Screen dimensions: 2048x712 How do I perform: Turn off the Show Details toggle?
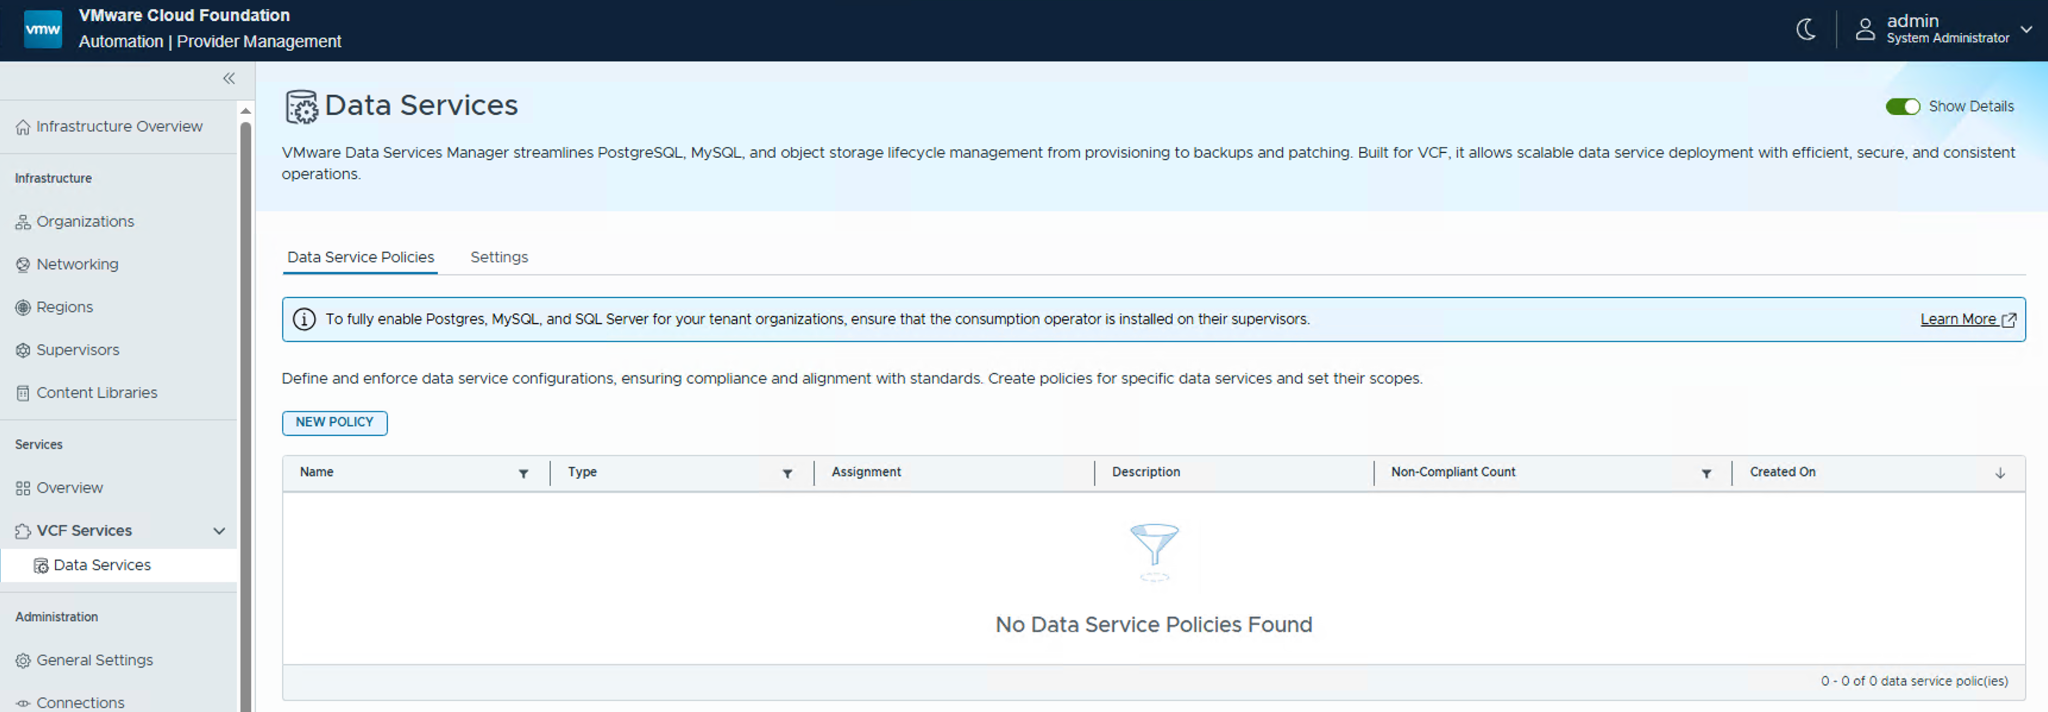pyautogui.click(x=1902, y=107)
